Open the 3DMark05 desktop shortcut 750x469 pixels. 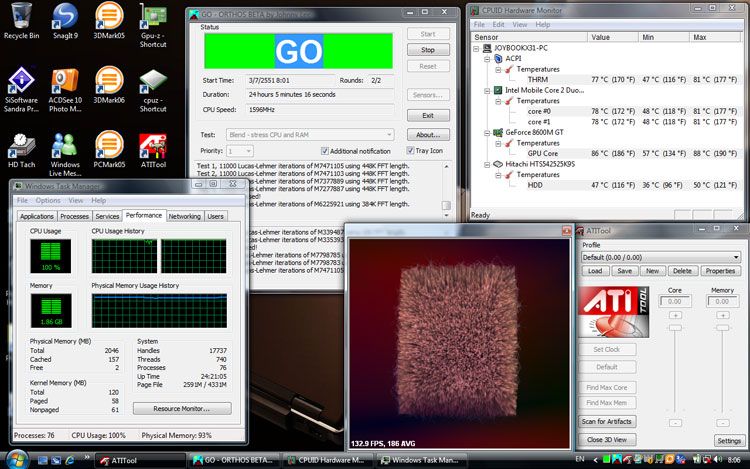click(109, 21)
